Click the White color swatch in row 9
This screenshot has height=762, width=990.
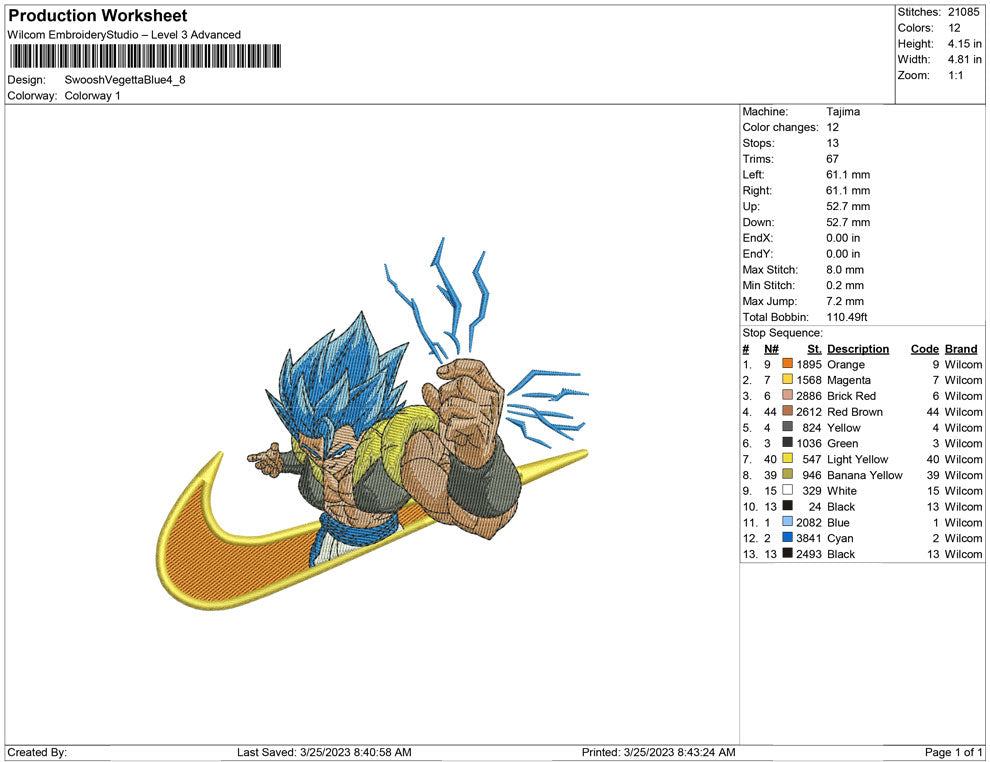tap(787, 490)
